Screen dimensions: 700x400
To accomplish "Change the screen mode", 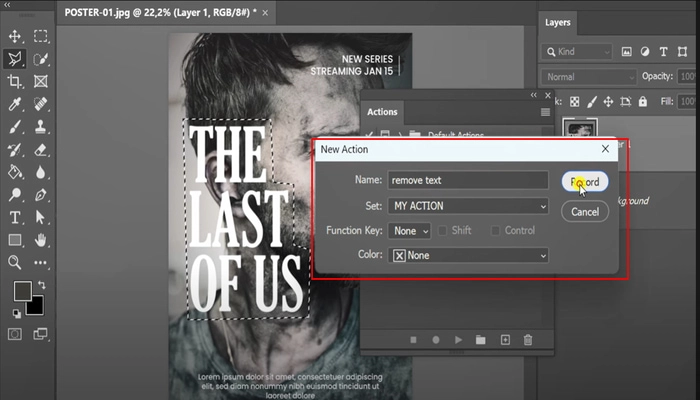I will tap(41, 334).
